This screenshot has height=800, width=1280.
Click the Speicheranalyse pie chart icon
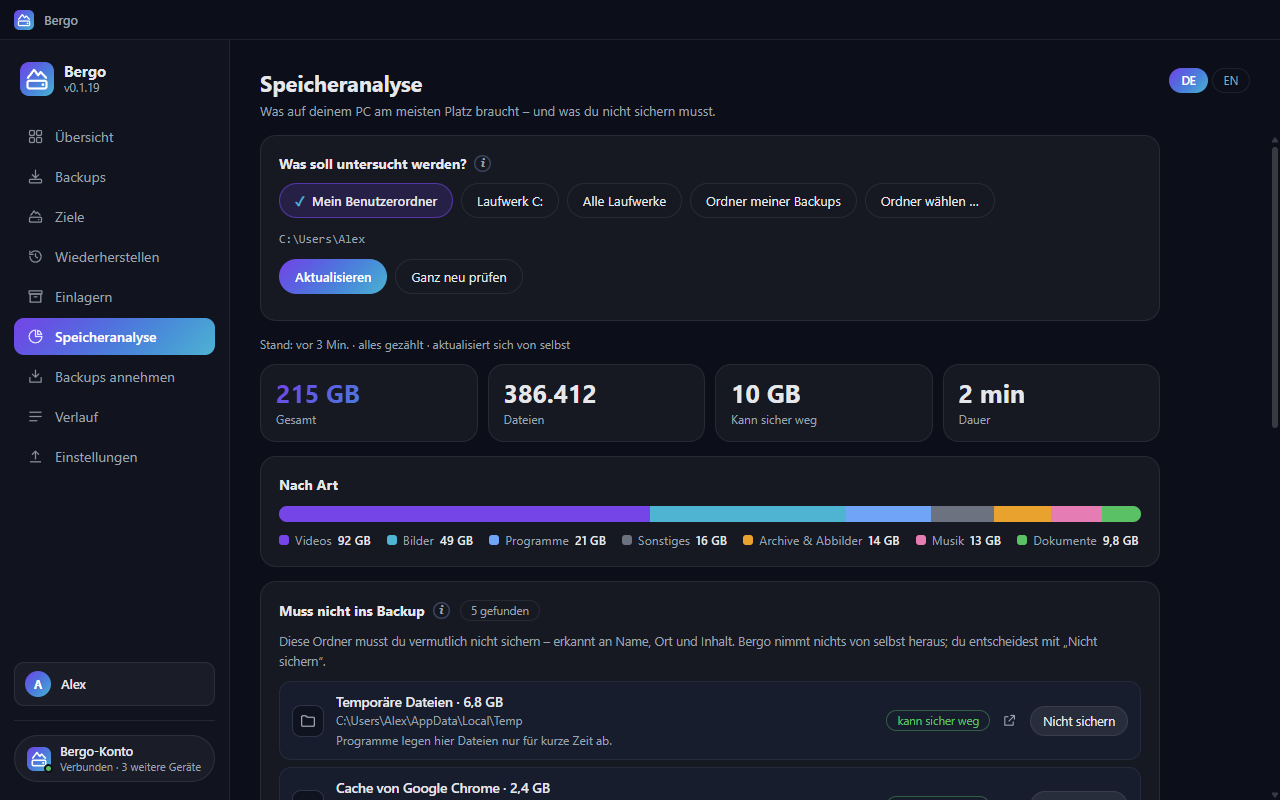35,337
